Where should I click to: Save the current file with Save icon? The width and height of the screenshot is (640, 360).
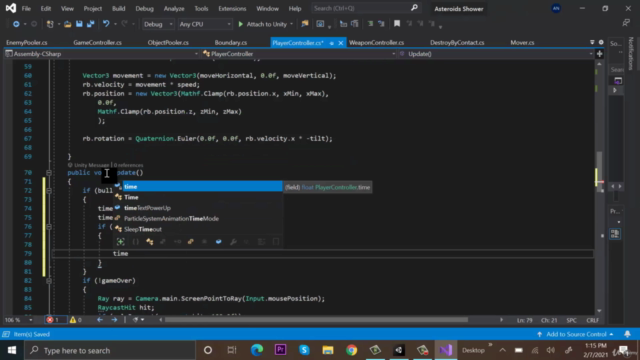click(x=79, y=24)
